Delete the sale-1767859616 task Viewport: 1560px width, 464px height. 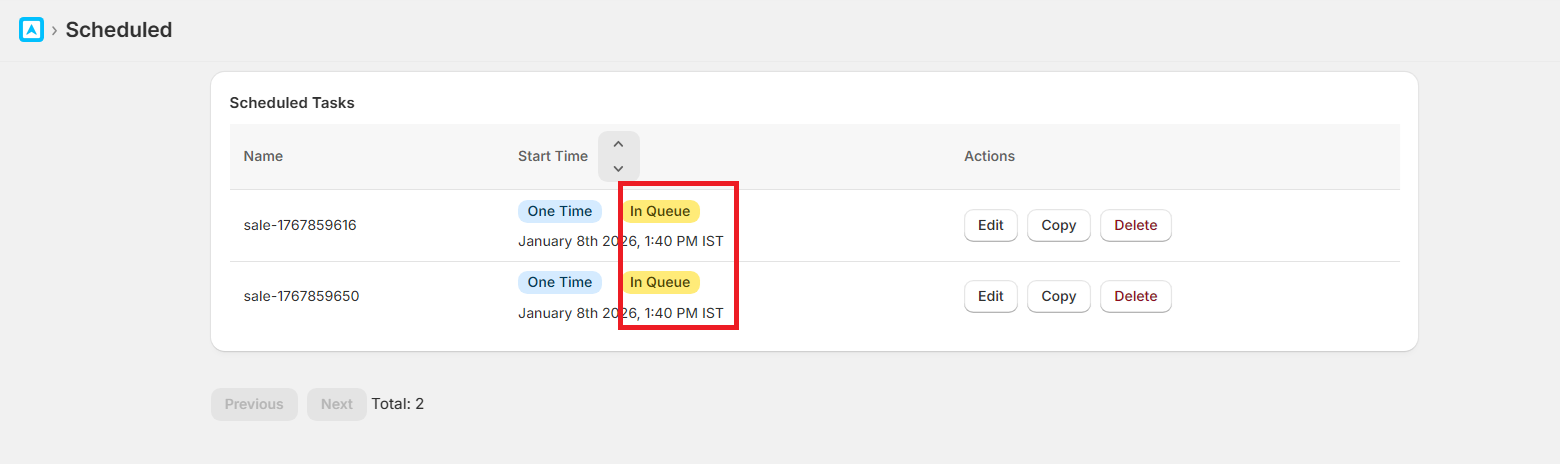point(1135,225)
